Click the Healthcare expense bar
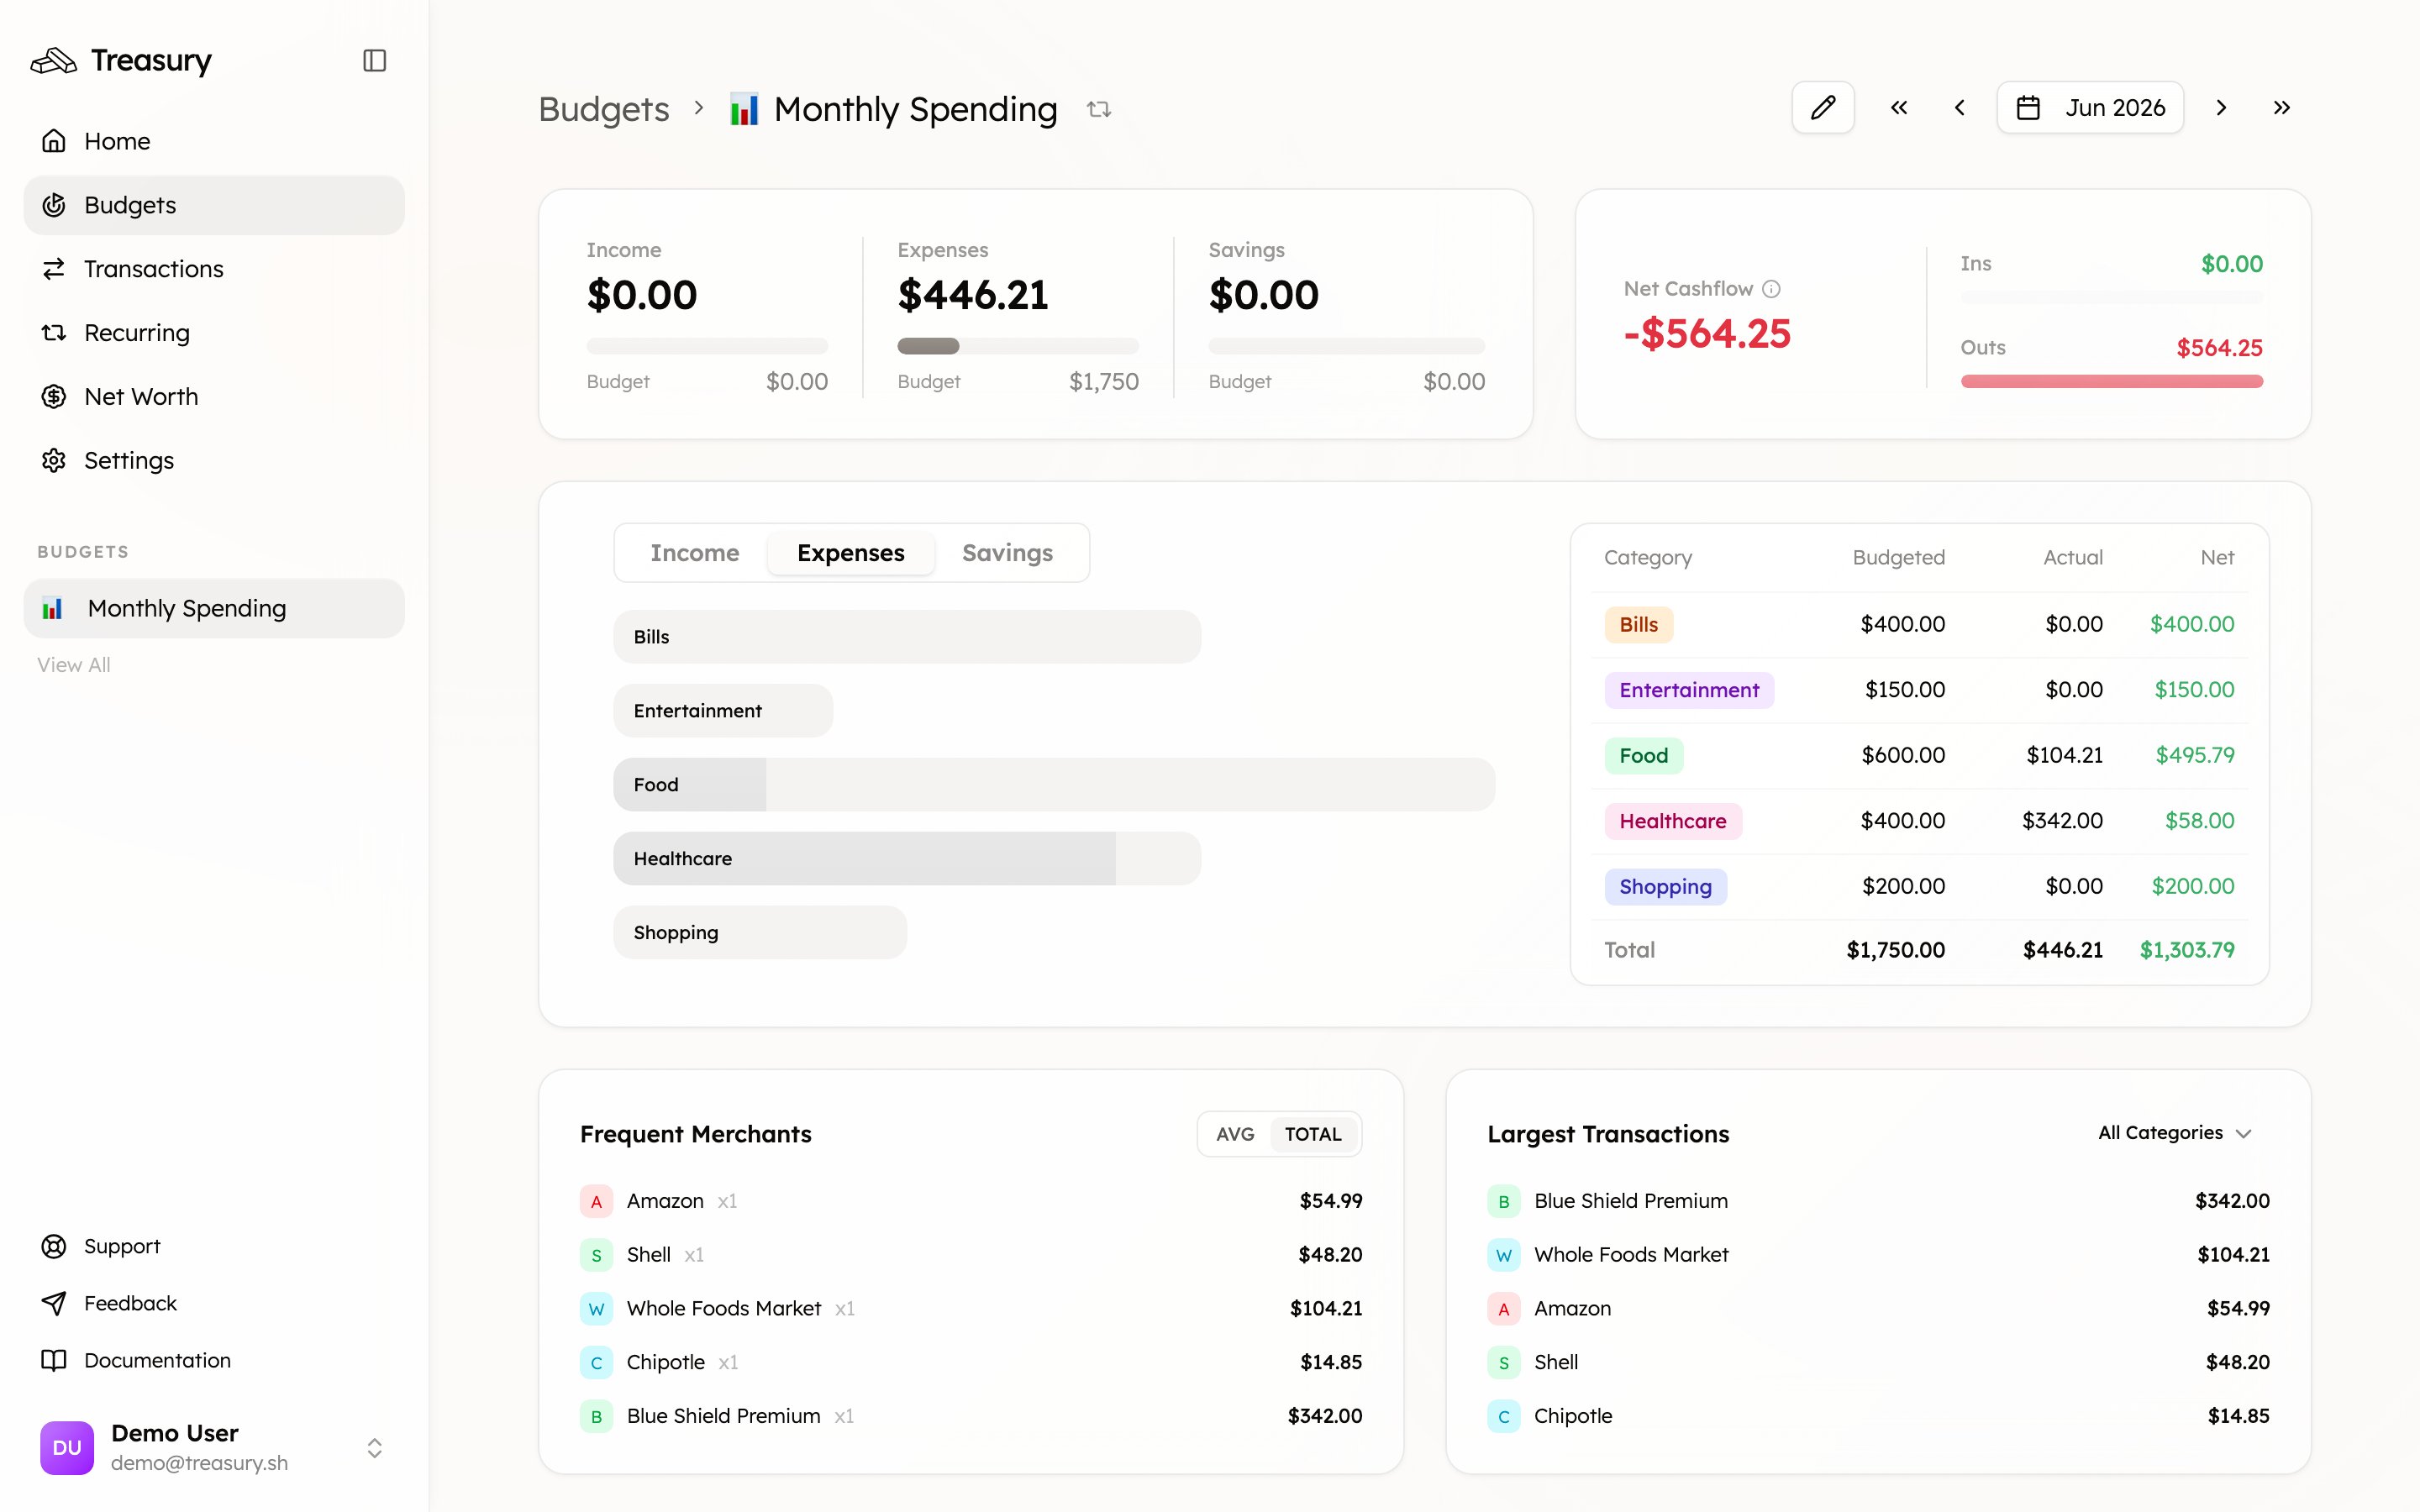 [x=907, y=859]
